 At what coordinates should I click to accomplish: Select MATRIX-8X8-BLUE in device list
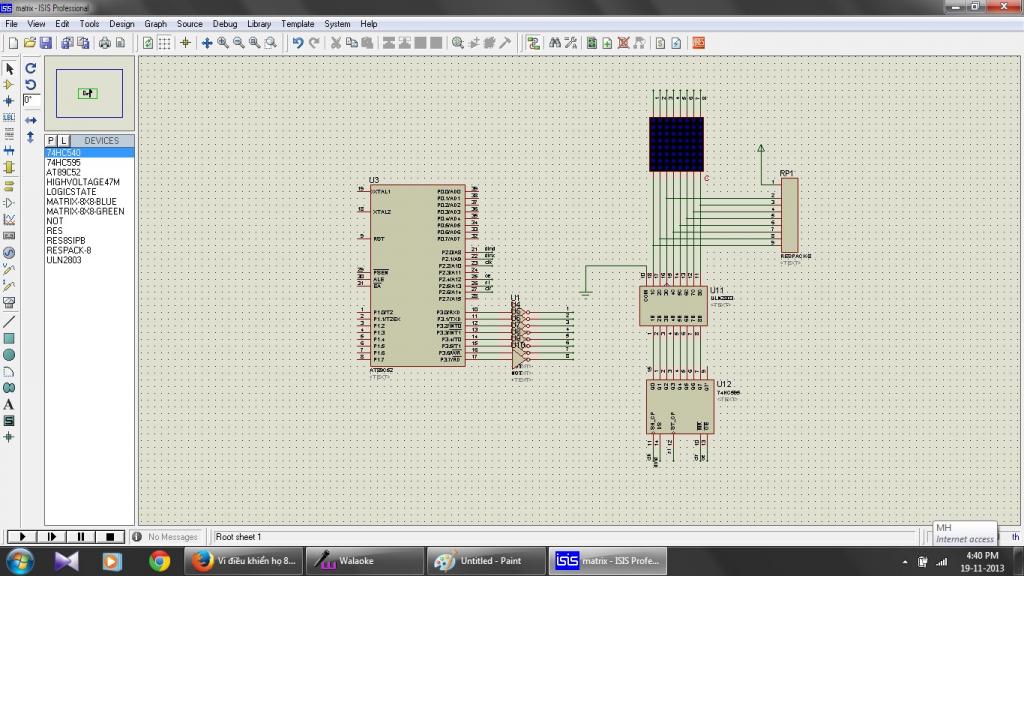81,202
